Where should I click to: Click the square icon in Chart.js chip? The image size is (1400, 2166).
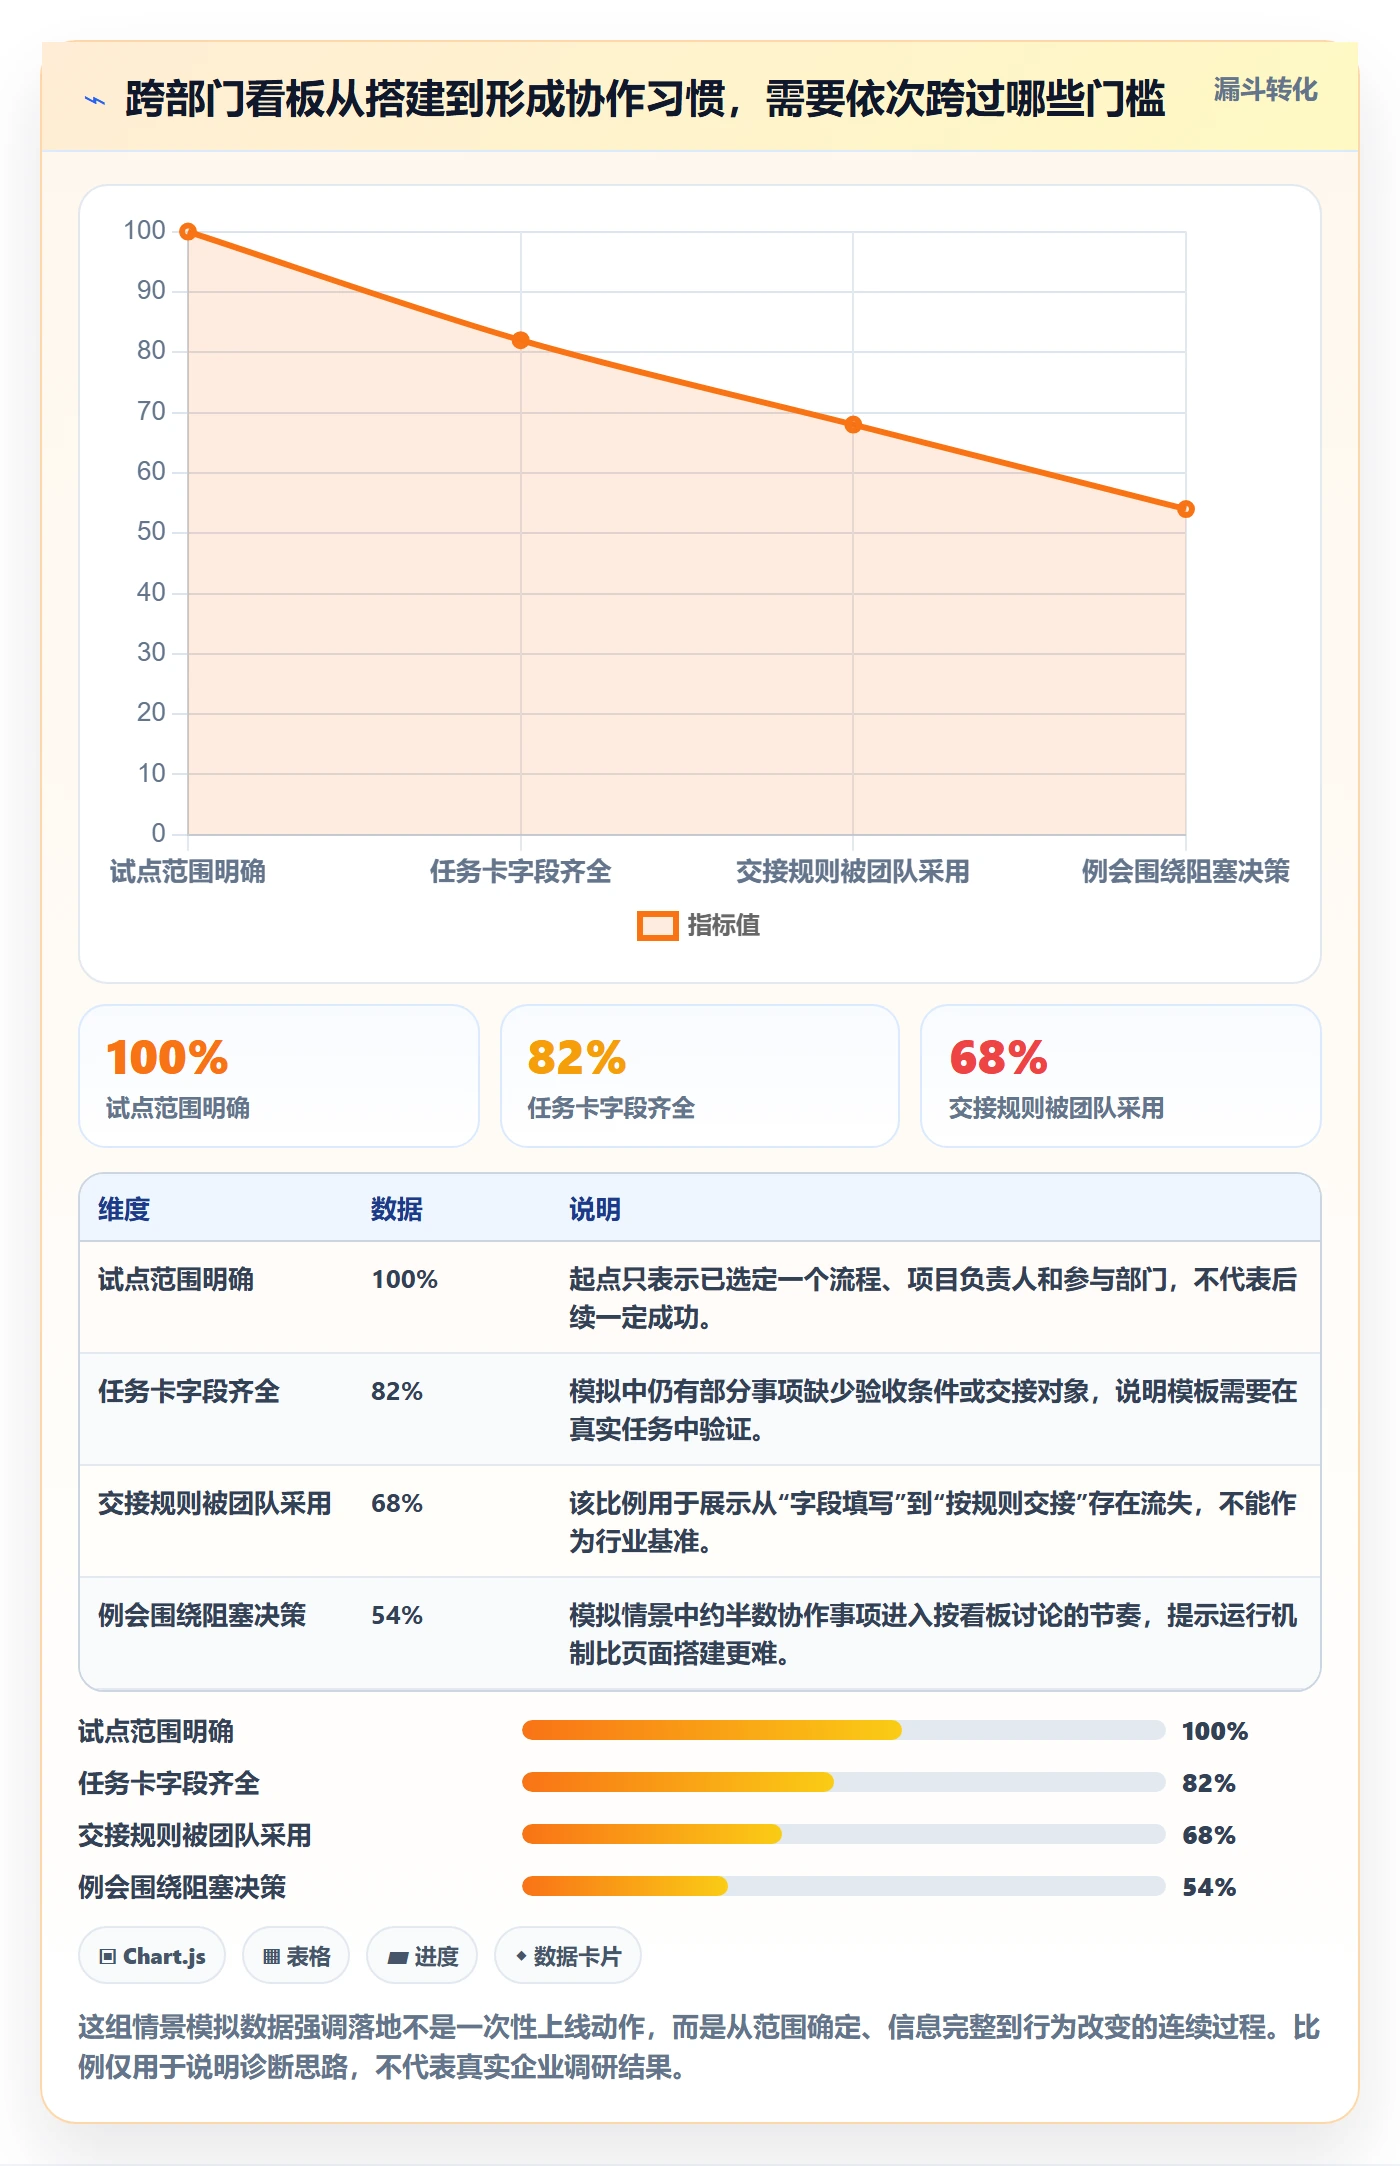point(107,1957)
